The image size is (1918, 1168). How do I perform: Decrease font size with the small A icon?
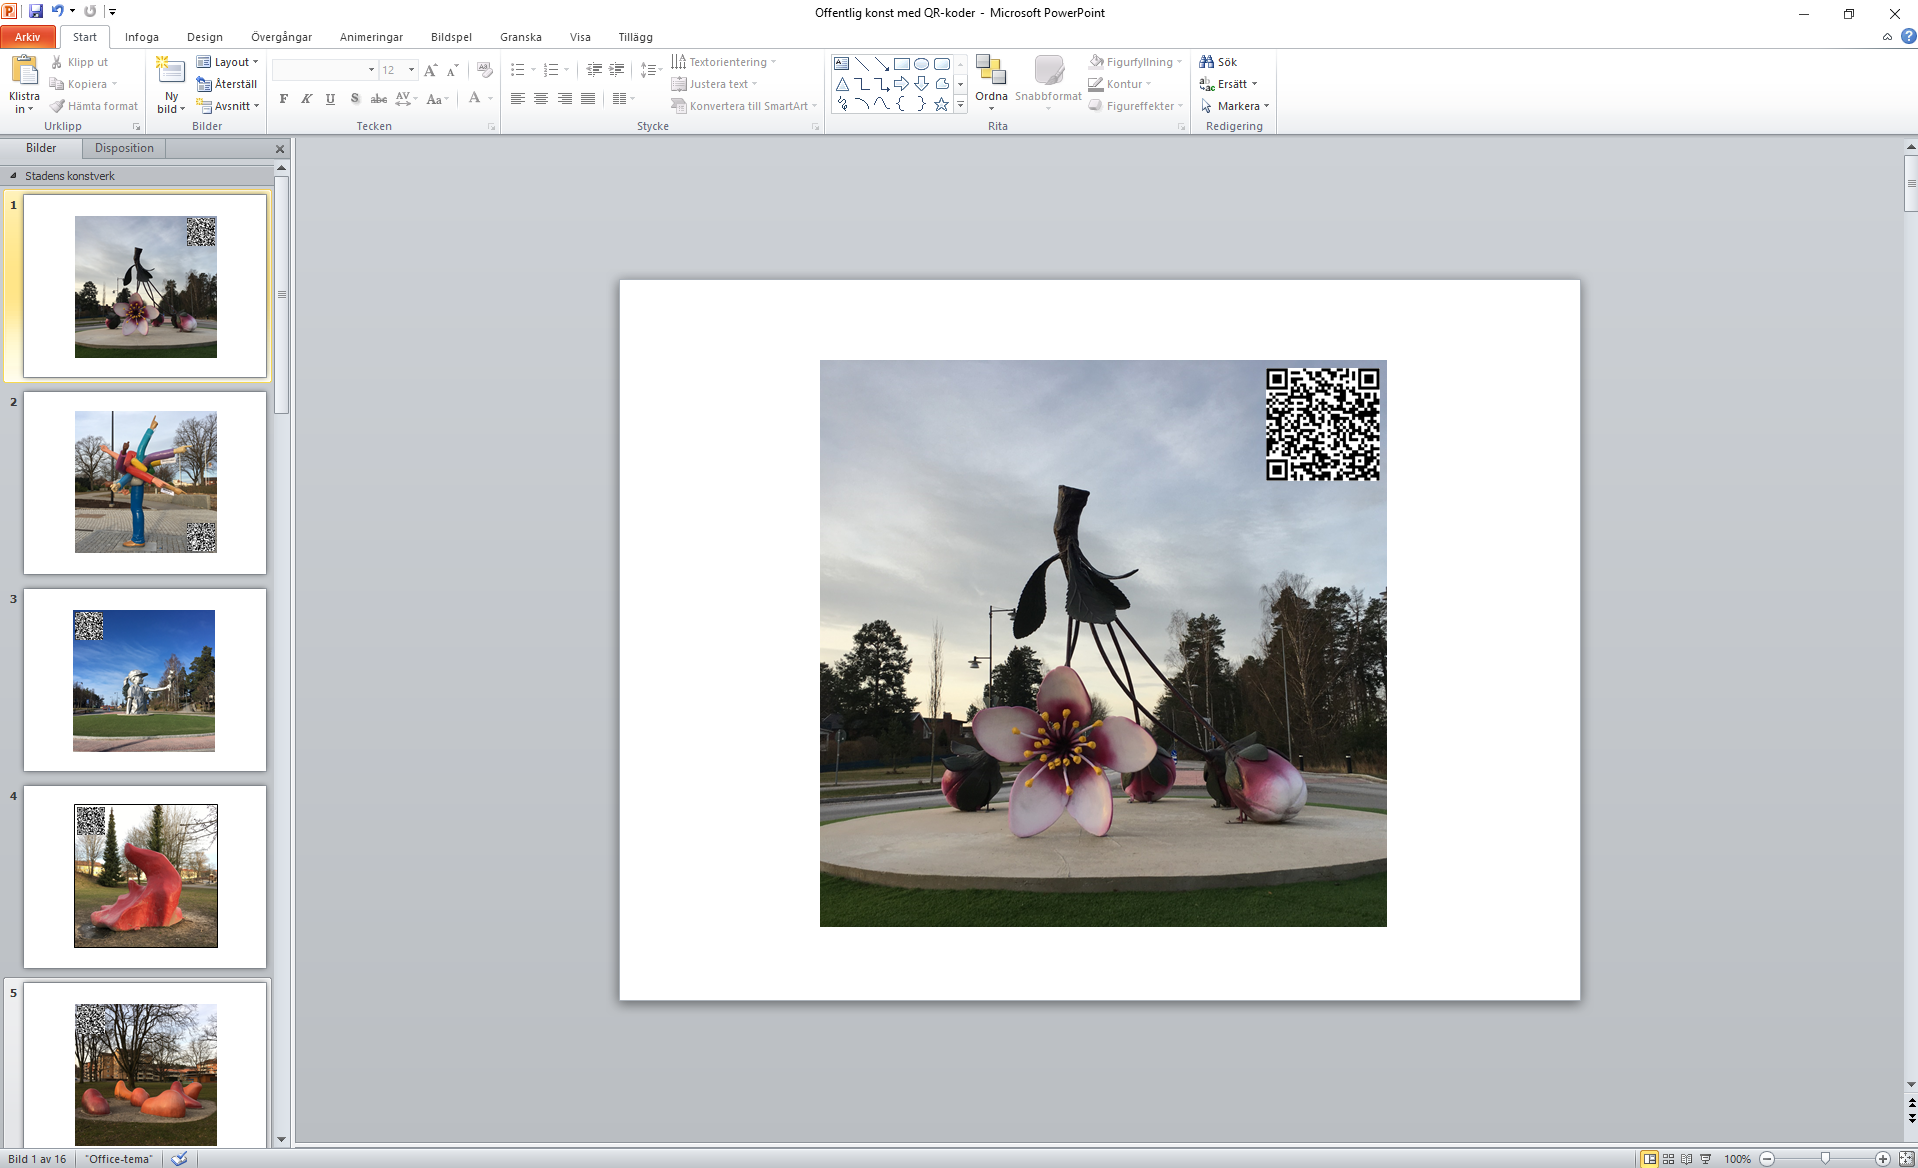(x=452, y=70)
